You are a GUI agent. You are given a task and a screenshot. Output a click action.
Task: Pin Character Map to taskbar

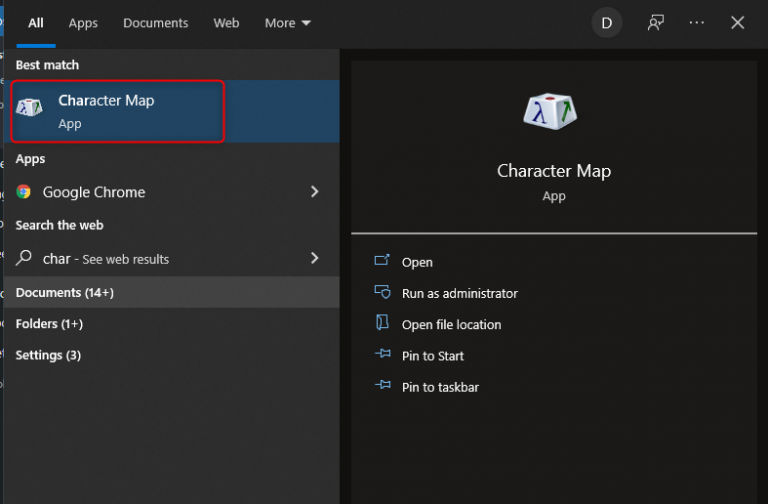(x=440, y=387)
